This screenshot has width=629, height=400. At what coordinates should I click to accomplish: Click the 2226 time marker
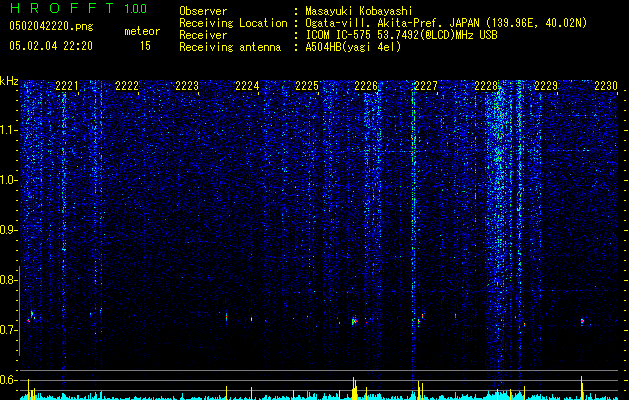pyautogui.click(x=366, y=86)
